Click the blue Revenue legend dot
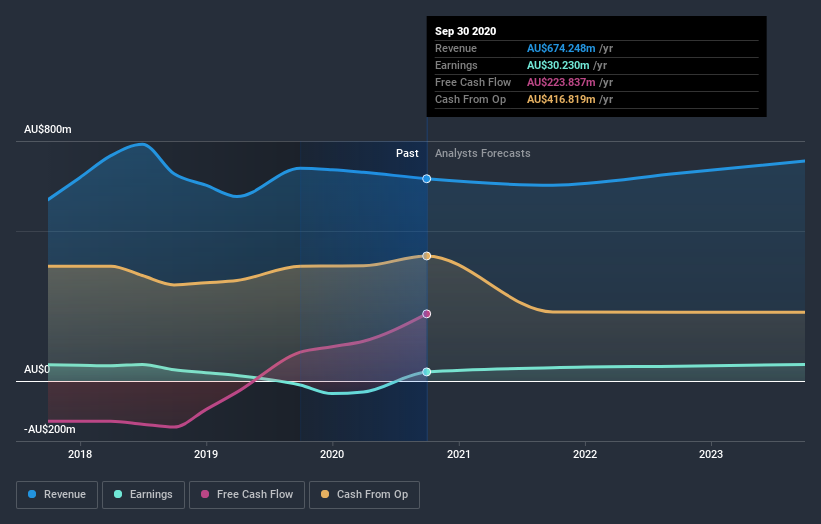Image resolution: width=821 pixels, height=524 pixels. click(x=32, y=494)
